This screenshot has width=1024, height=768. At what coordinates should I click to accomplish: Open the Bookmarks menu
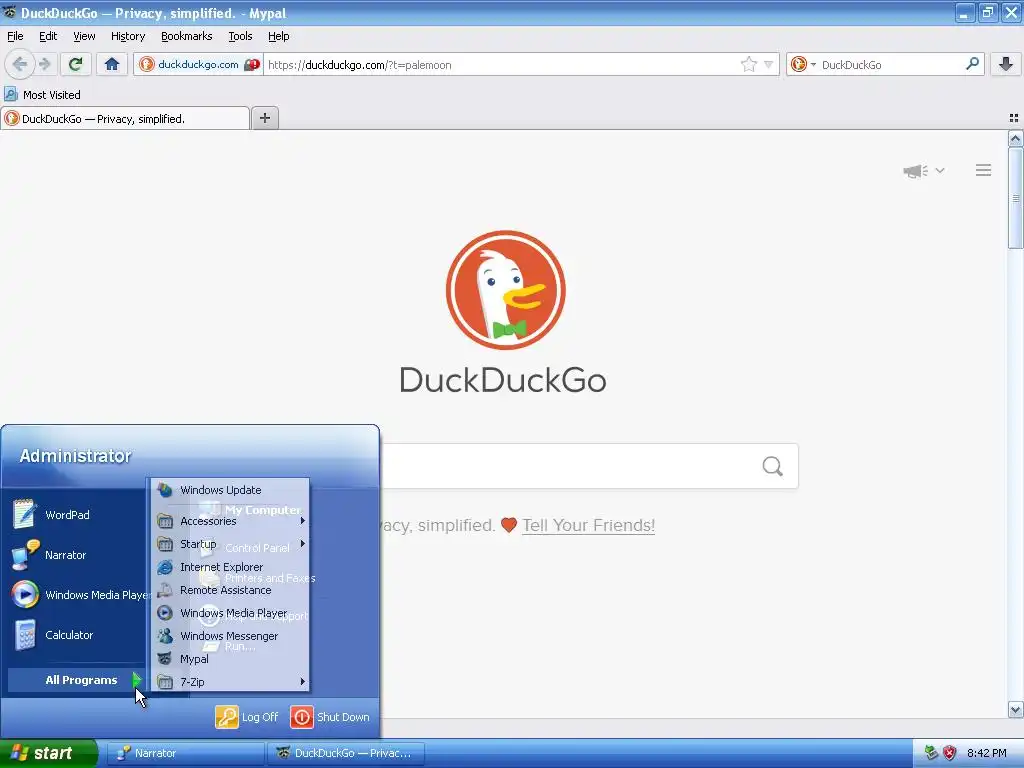point(186,36)
